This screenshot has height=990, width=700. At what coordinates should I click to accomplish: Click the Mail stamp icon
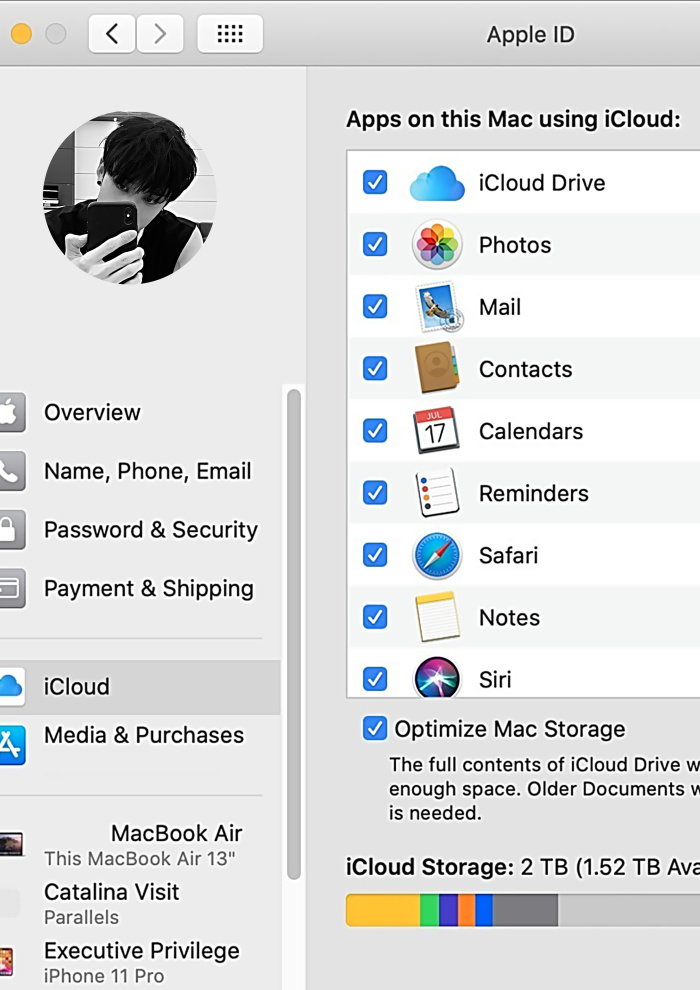[439, 307]
